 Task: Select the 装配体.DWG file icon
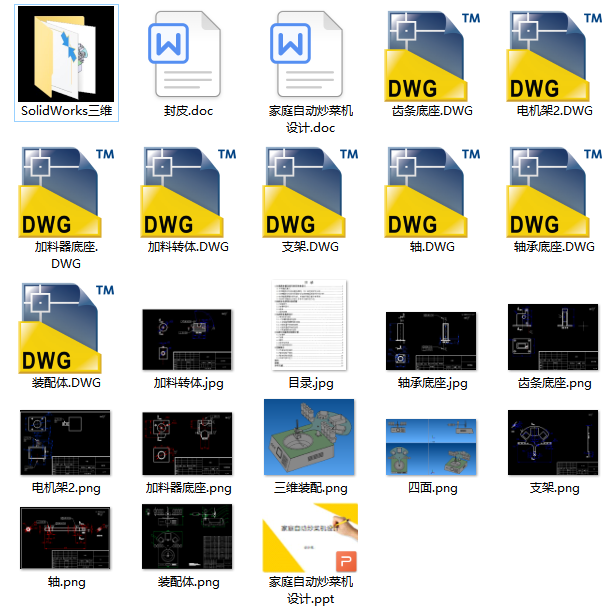[x=66, y=328]
